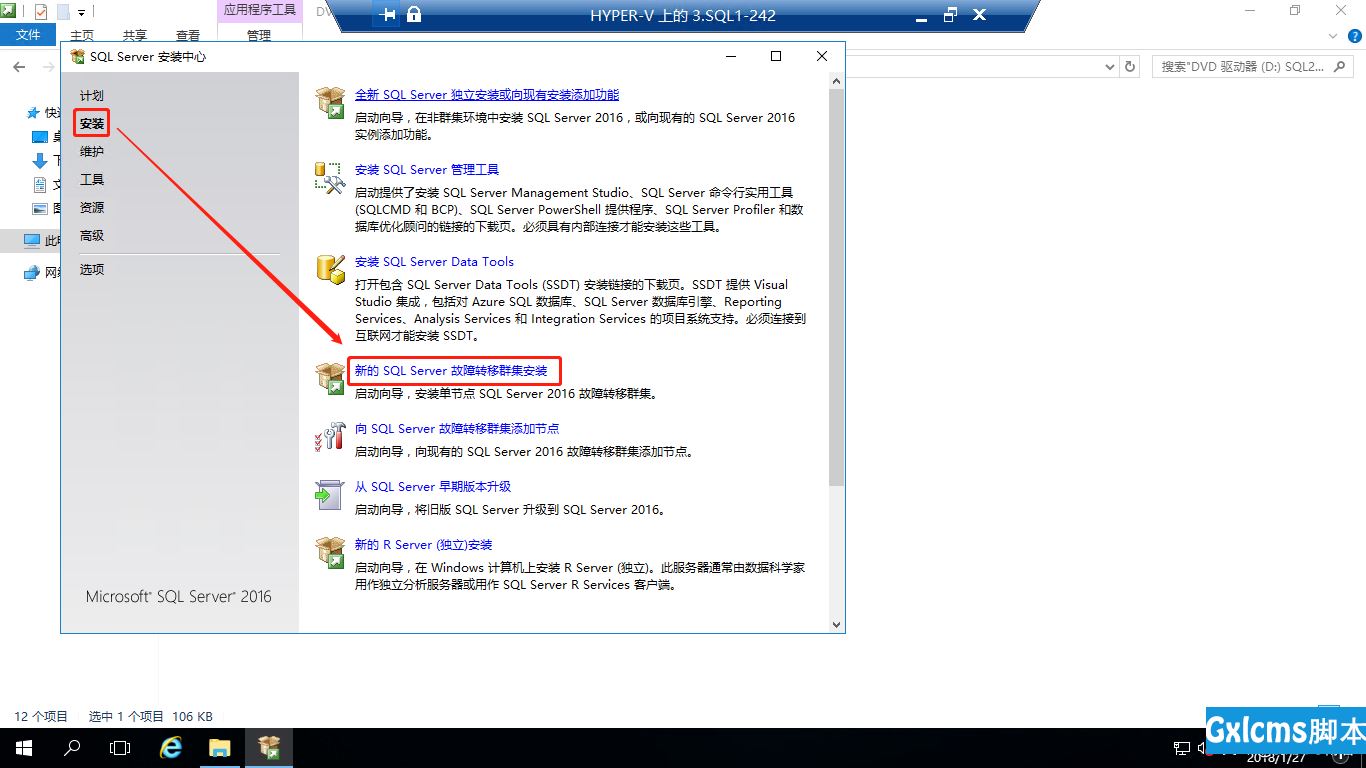
Task: Click the upgrade from earlier version icon
Action: point(330,494)
